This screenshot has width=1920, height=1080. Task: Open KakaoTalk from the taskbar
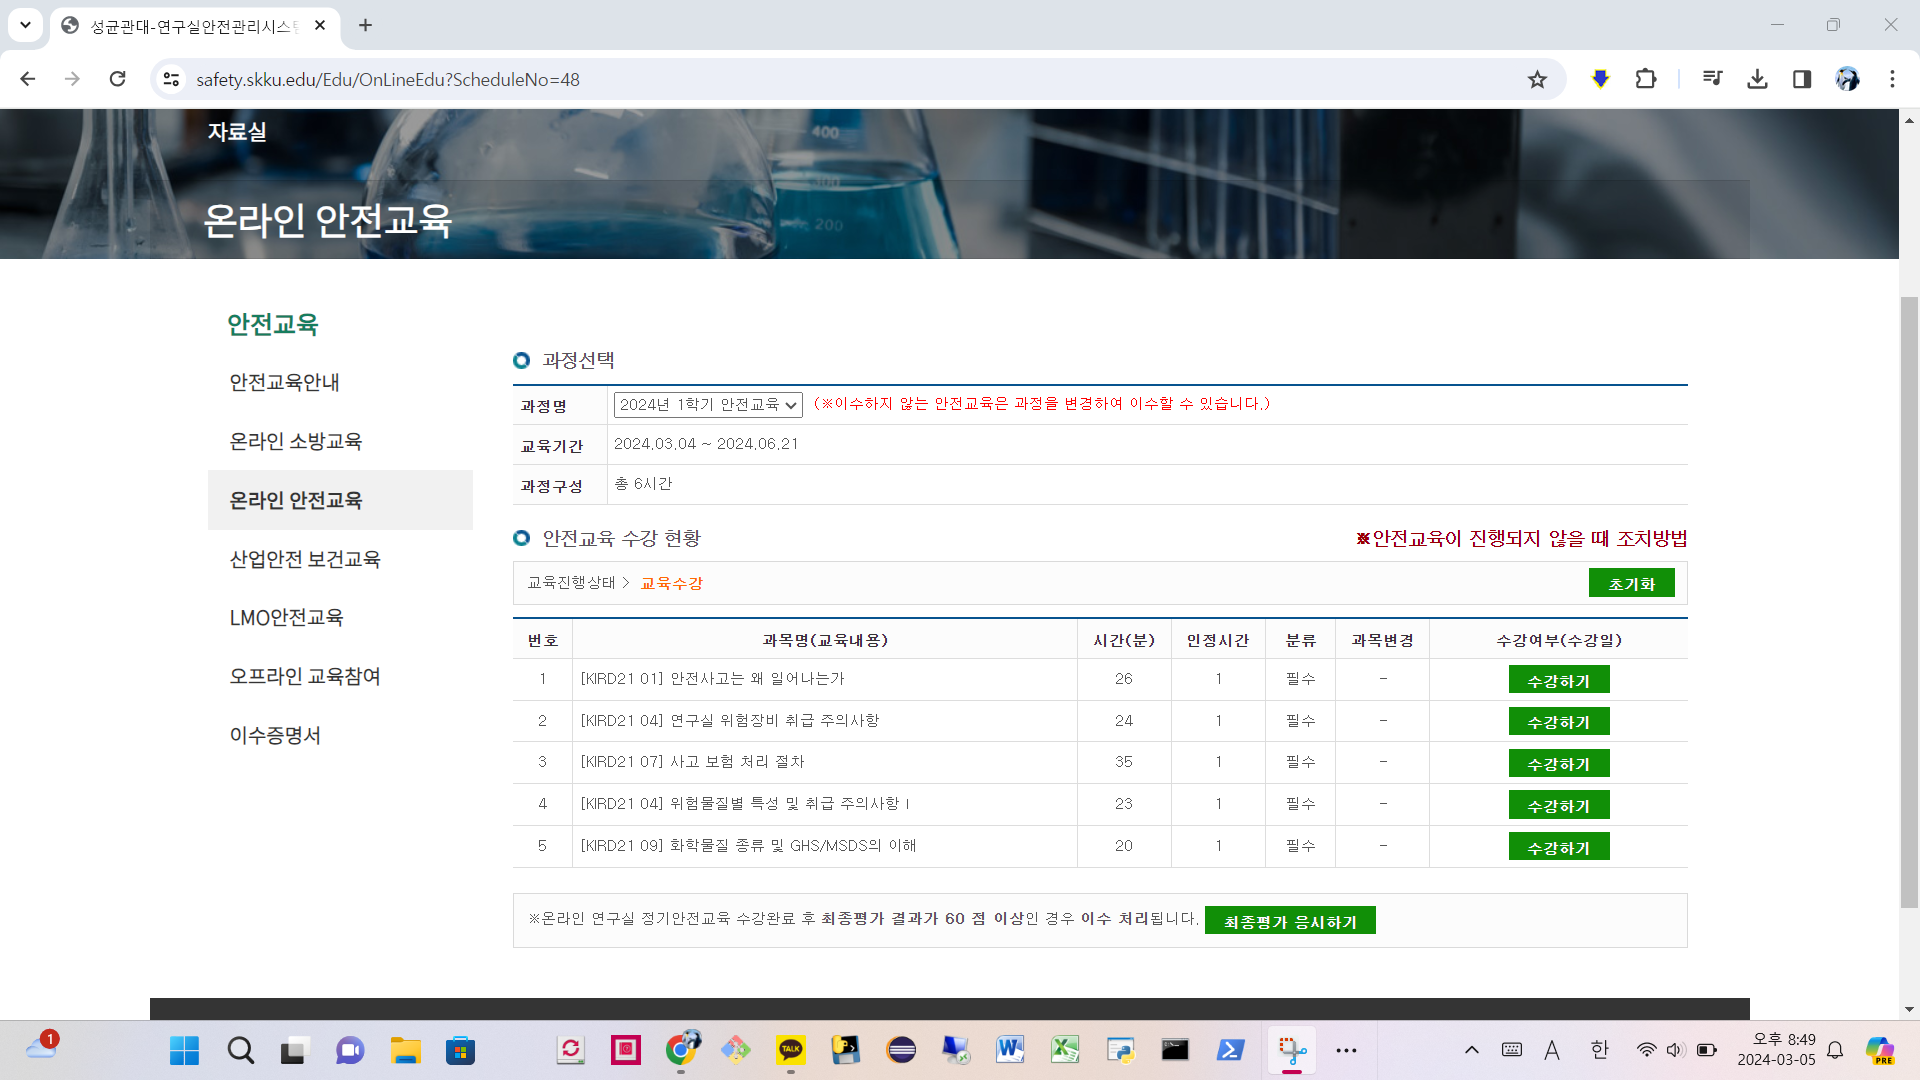(x=790, y=1050)
